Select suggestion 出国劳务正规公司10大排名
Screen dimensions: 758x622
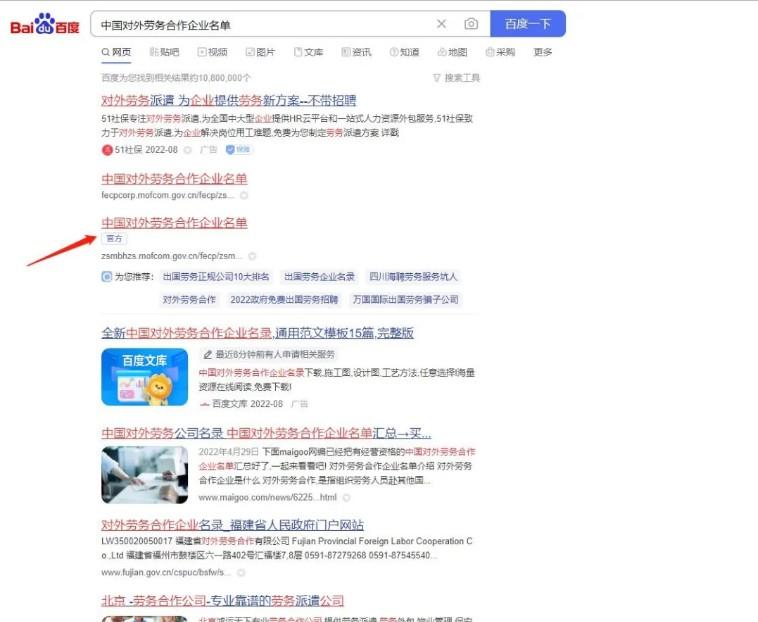[216, 277]
